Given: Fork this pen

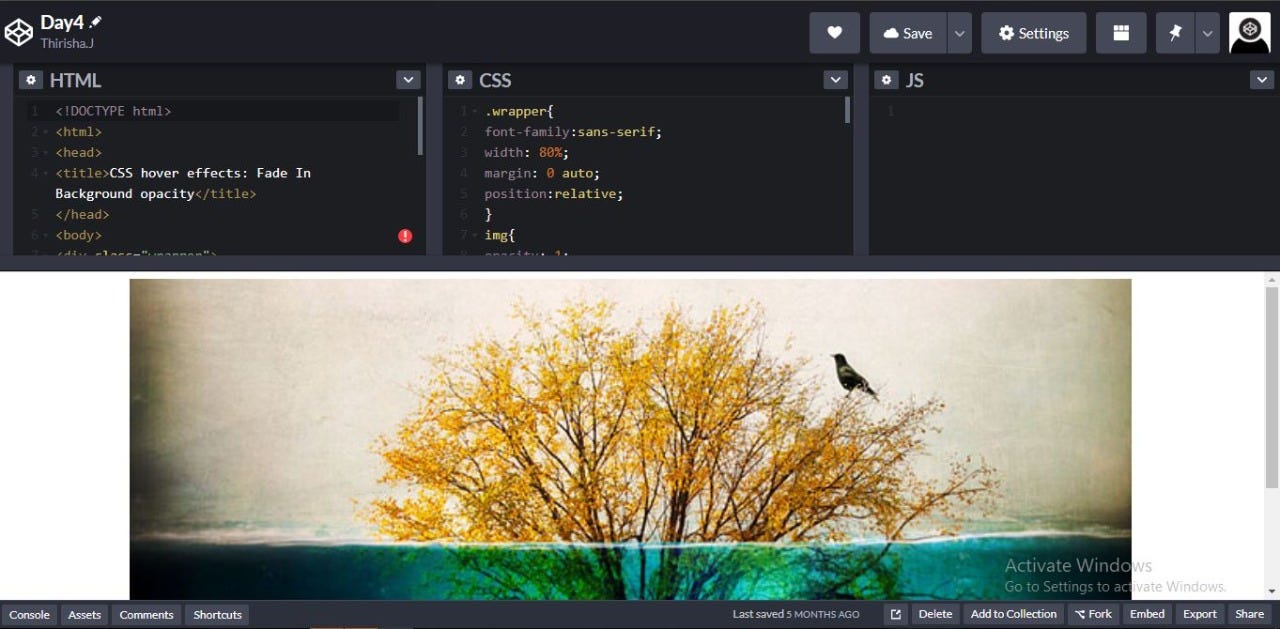Looking at the screenshot, I should point(1093,615).
